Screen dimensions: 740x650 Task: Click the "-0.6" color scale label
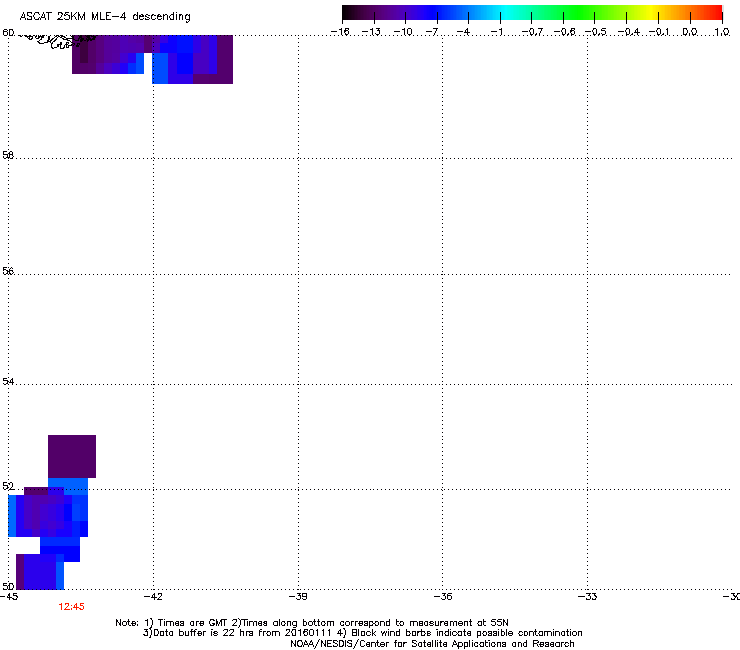pyautogui.click(x=564, y=32)
